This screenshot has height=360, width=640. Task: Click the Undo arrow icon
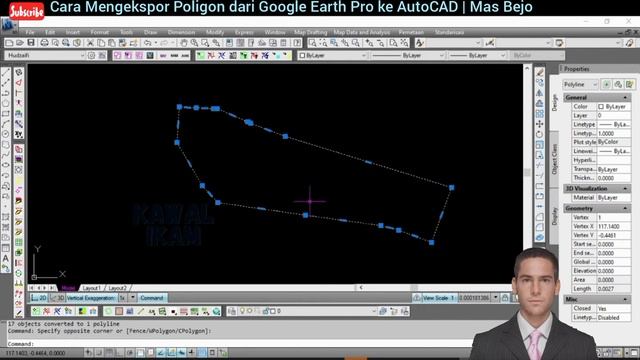148,43
